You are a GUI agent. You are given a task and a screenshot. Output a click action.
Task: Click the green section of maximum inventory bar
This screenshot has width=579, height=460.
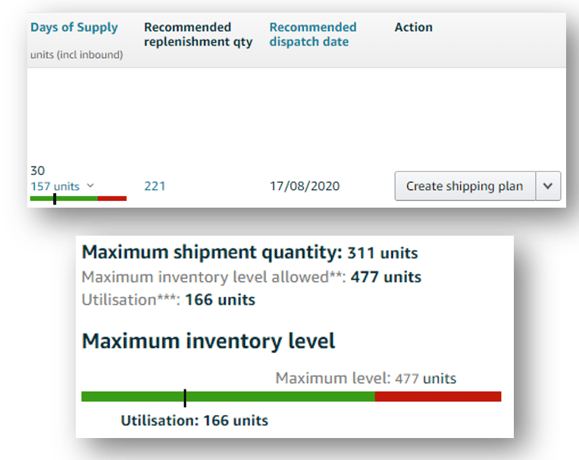(228, 397)
